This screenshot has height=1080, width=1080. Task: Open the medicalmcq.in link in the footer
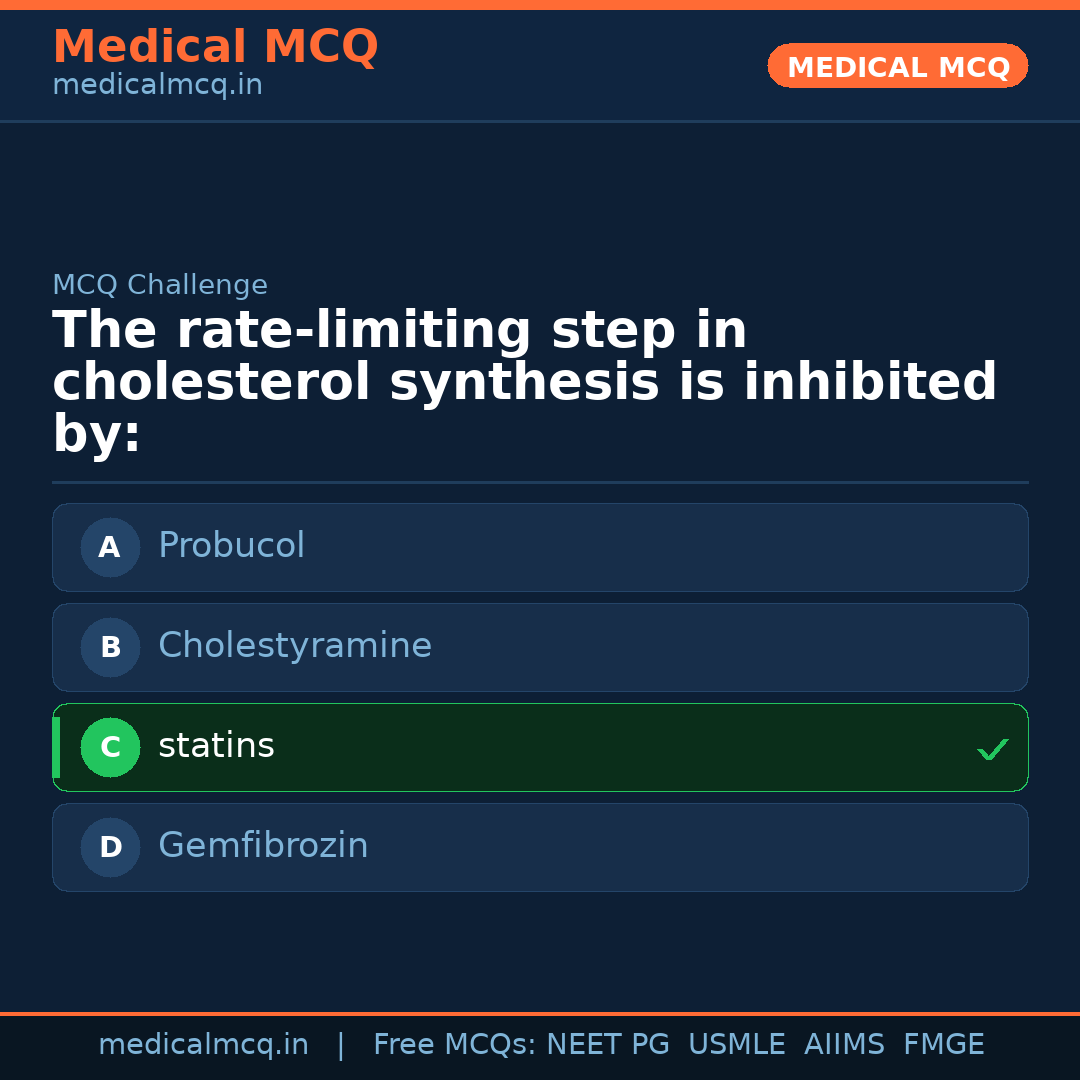pyautogui.click(x=203, y=1045)
